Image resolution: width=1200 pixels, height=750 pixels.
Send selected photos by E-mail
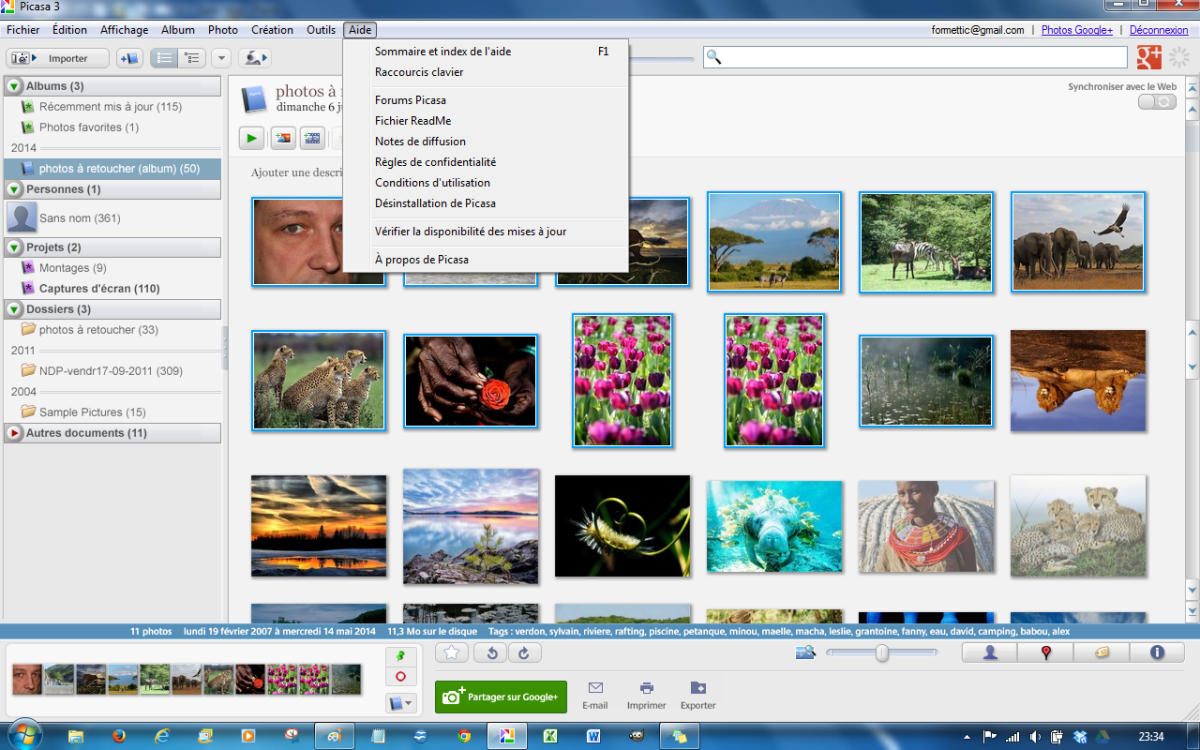pos(595,695)
